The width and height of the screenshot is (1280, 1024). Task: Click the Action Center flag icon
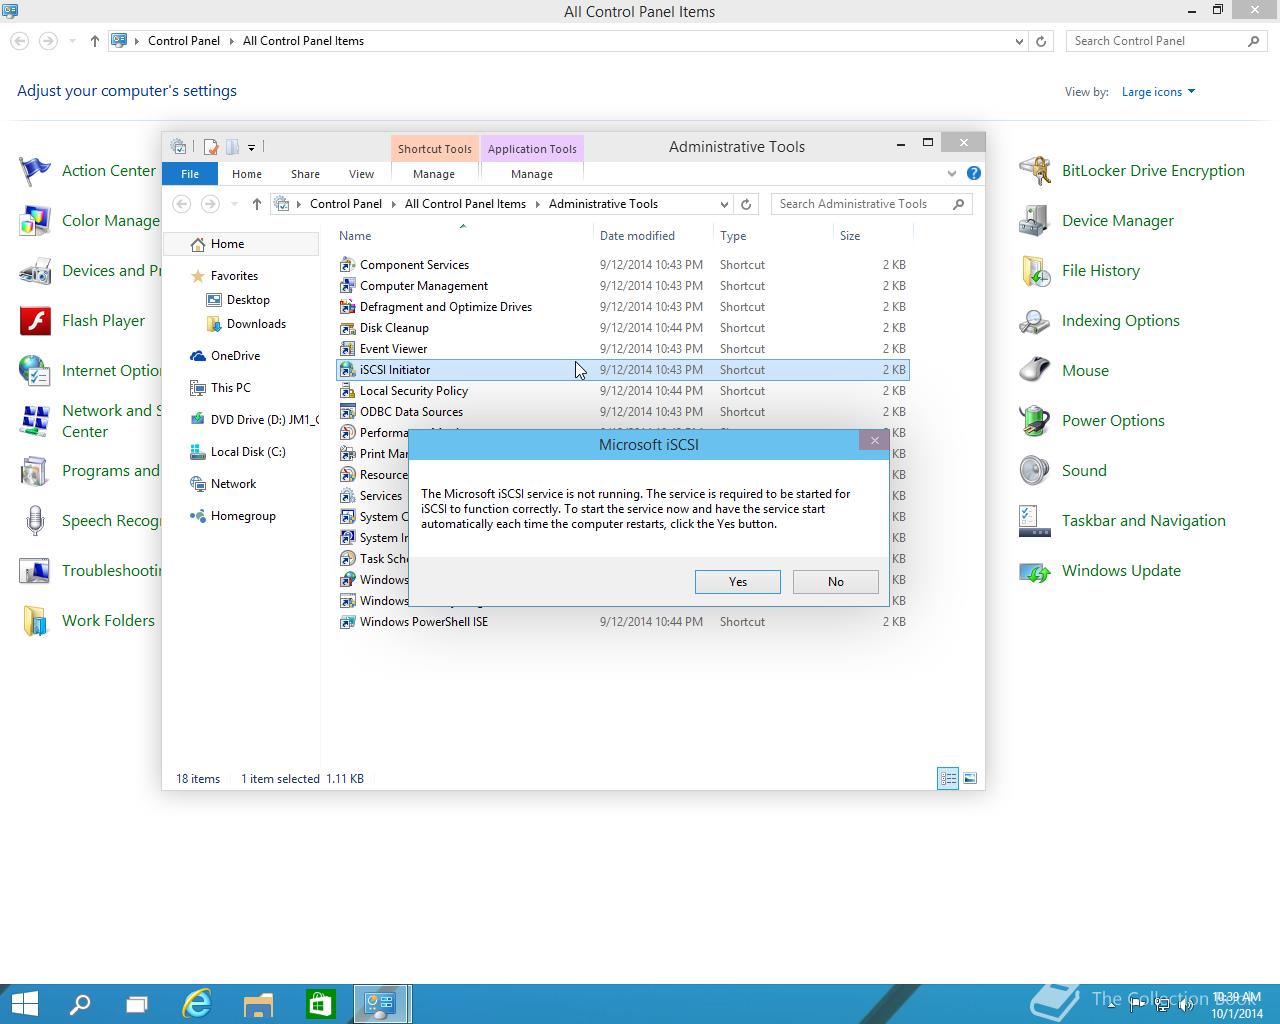35,171
